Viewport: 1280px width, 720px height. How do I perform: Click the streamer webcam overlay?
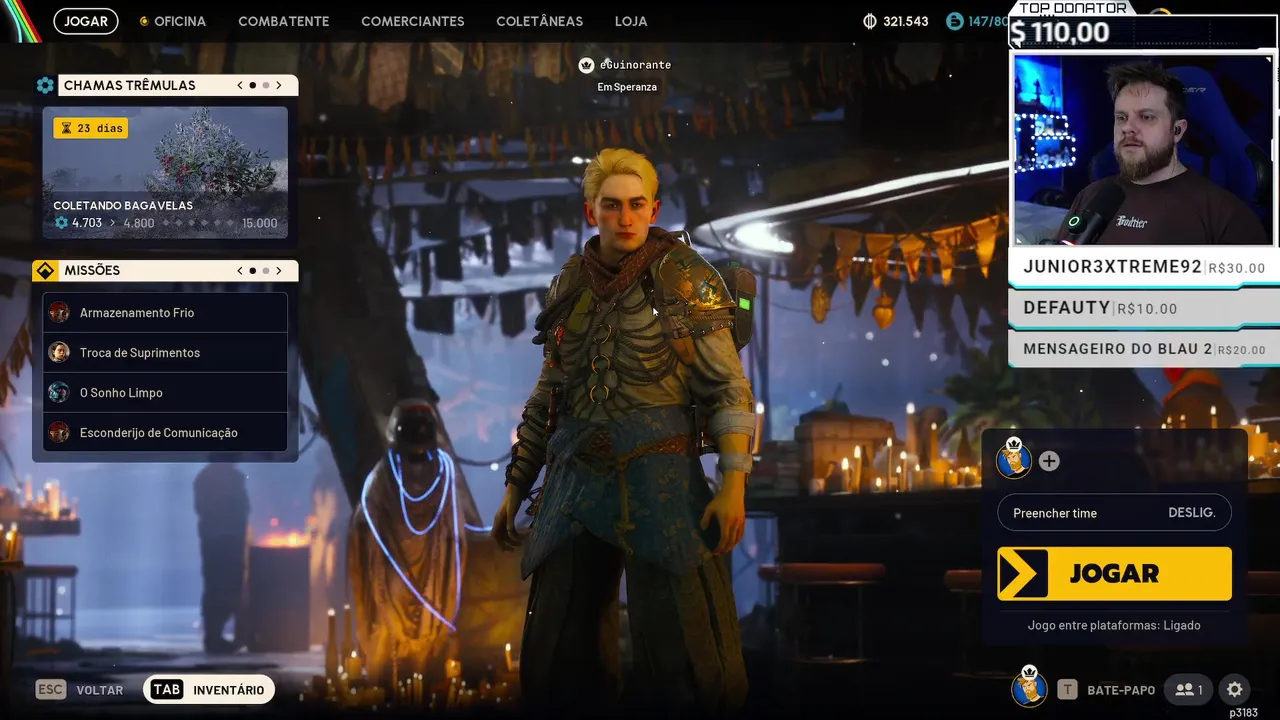pyautogui.click(x=1144, y=149)
